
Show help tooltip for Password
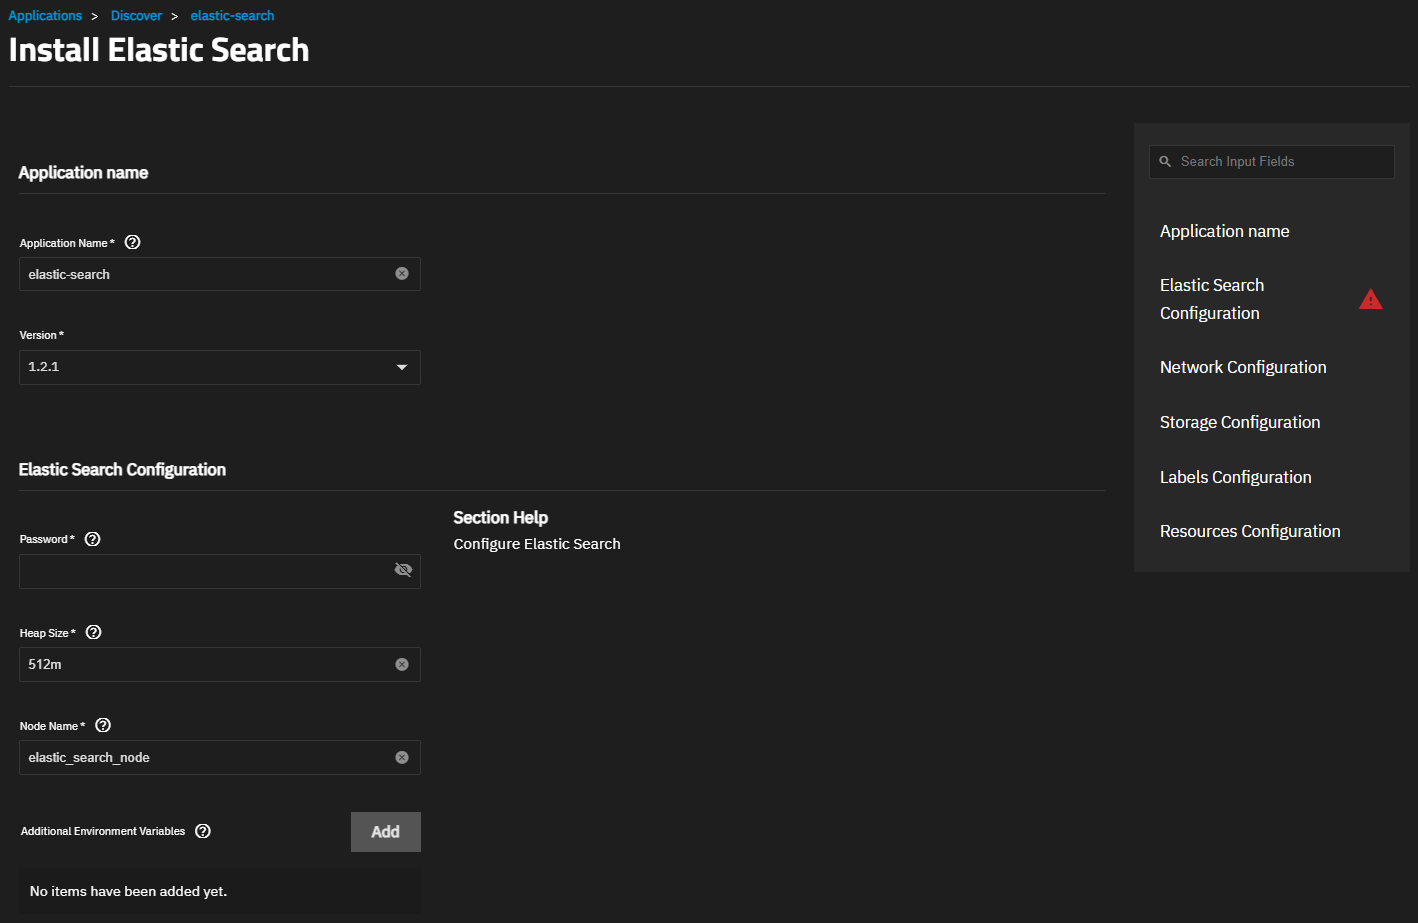point(93,539)
